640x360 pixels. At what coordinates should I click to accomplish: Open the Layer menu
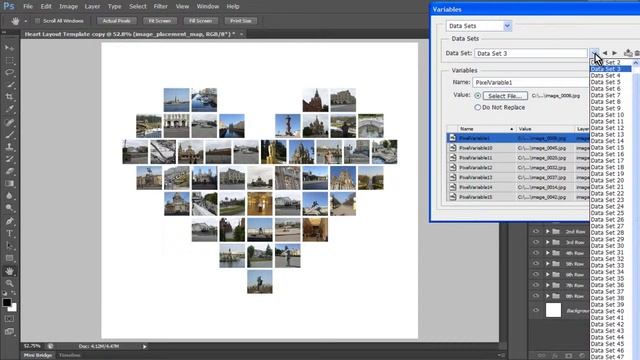[x=92, y=7]
